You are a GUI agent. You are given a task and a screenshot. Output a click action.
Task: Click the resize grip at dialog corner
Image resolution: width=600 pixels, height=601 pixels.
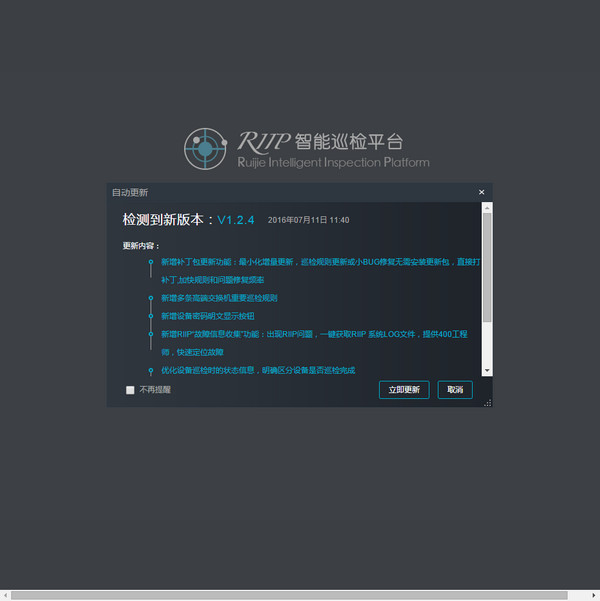tap(488, 402)
